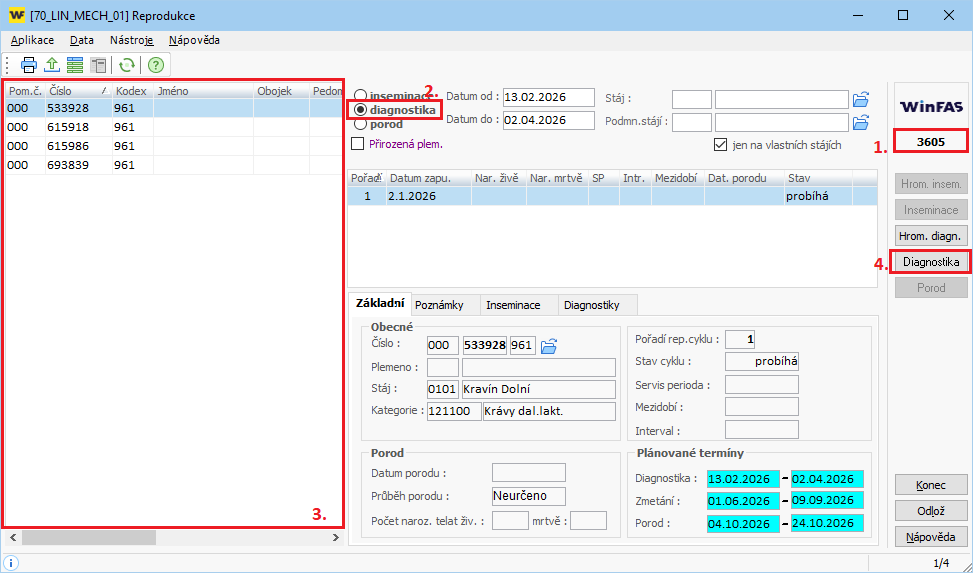
Task: Select the inseminace radio button
Action: (x=360, y=96)
